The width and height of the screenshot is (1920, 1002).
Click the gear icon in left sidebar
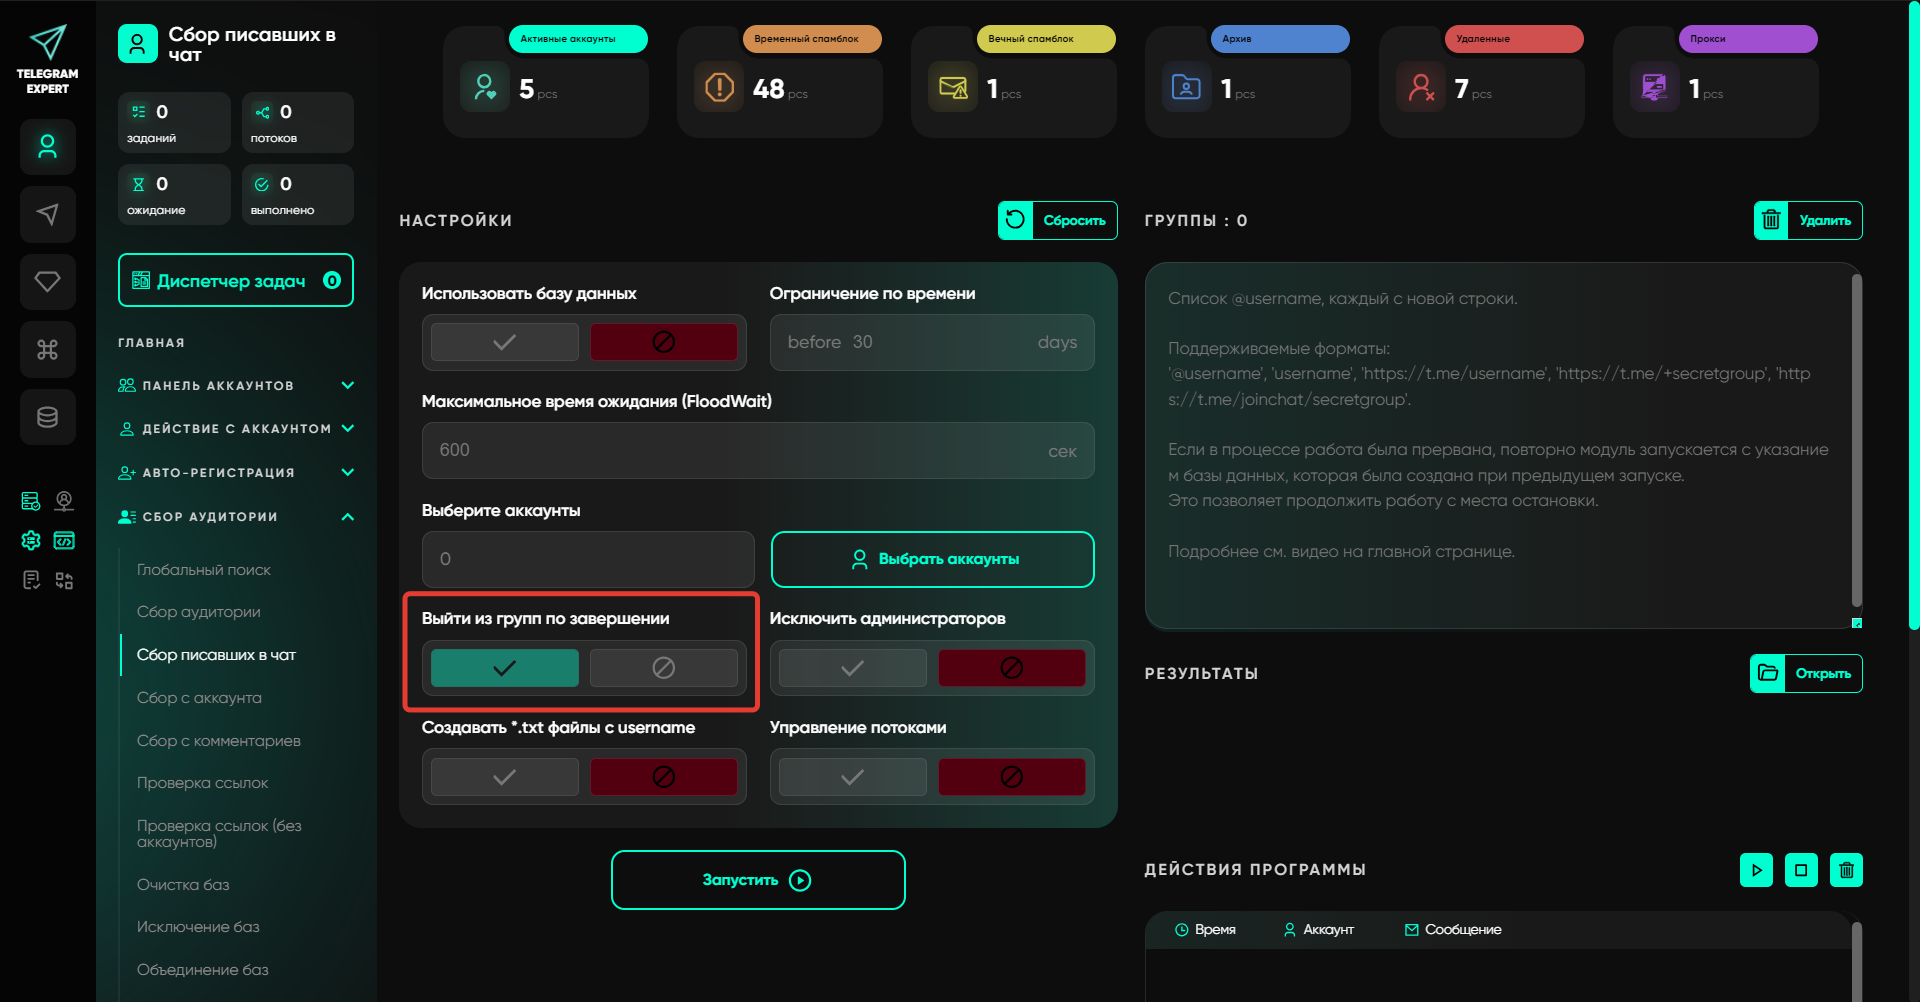point(31,541)
